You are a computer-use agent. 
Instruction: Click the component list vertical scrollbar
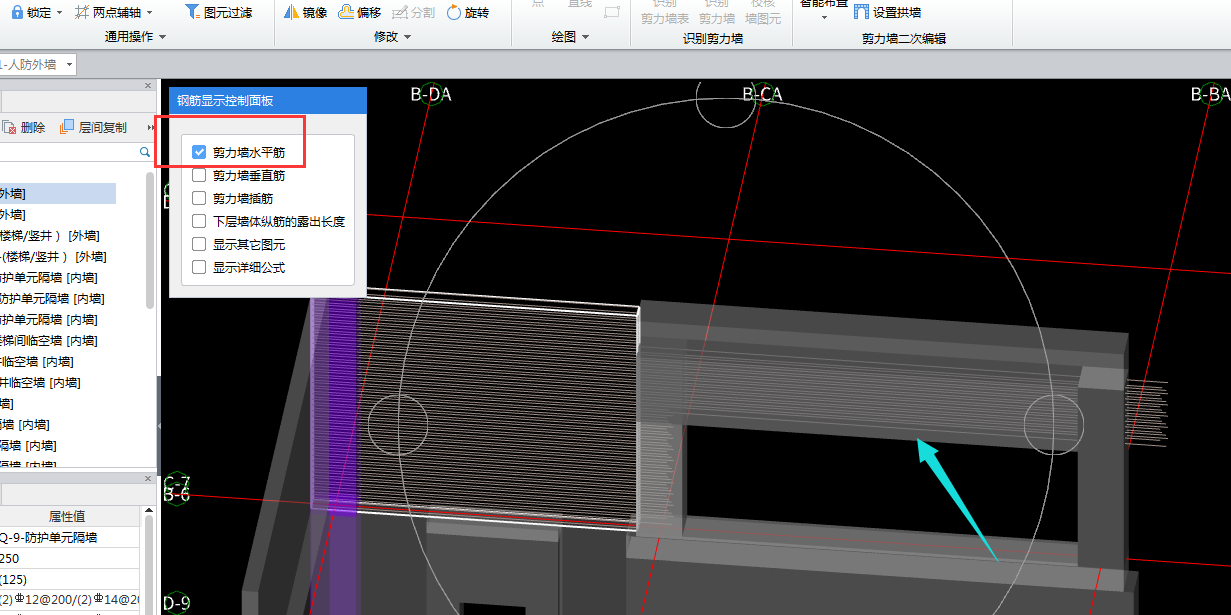coord(150,240)
